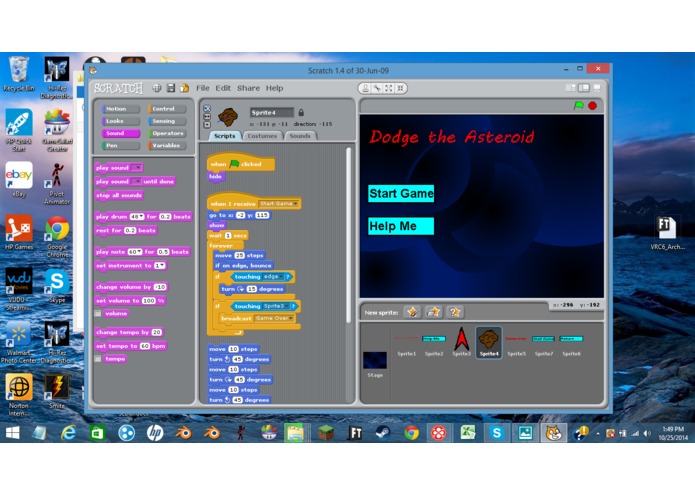This screenshot has height=494, width=695.
Task: Click Start Game button on stage
Action: pos(401,194)
